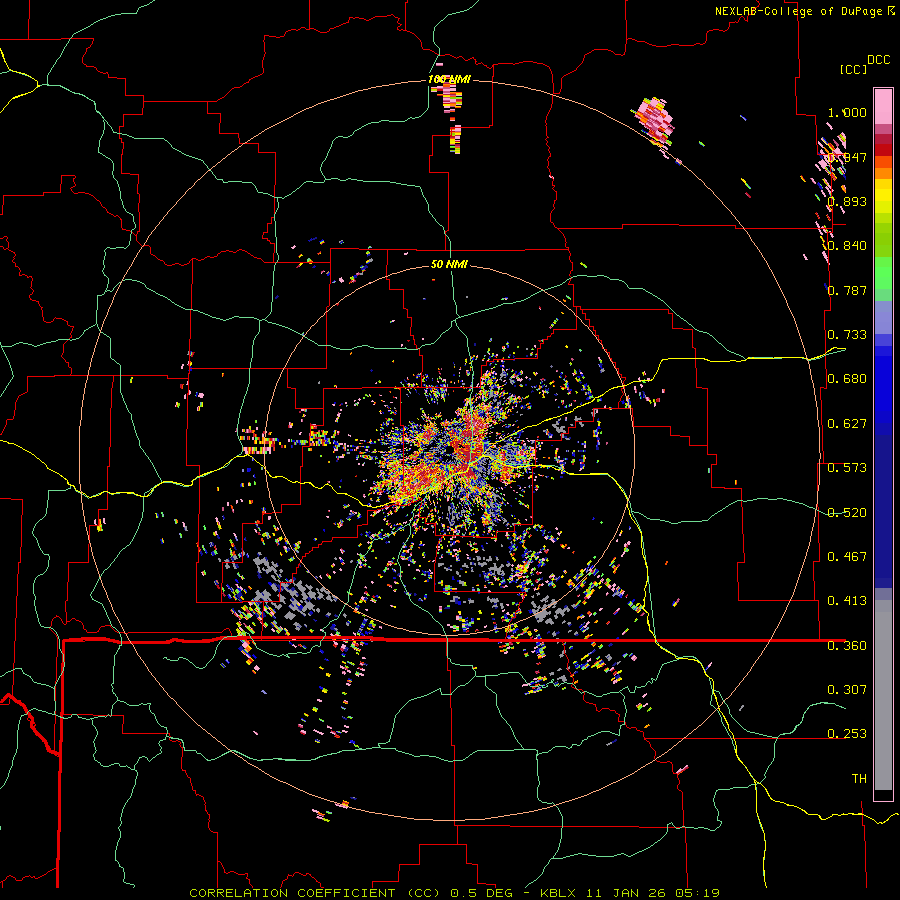Click the 1.000 scale value
This screenshot has height=900, width=900.
pyautogui.click(x=847, y=112)
